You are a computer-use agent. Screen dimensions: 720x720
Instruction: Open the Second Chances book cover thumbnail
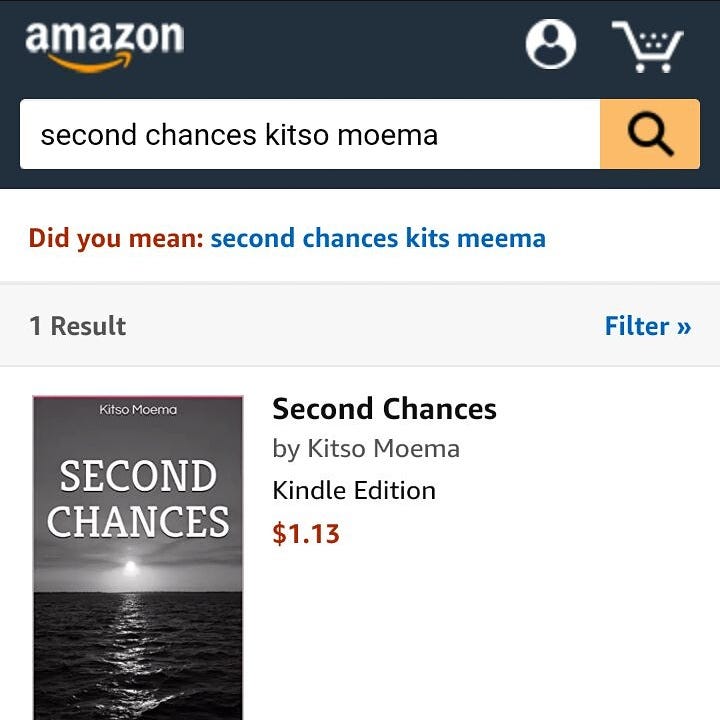[x=138, y=556]
